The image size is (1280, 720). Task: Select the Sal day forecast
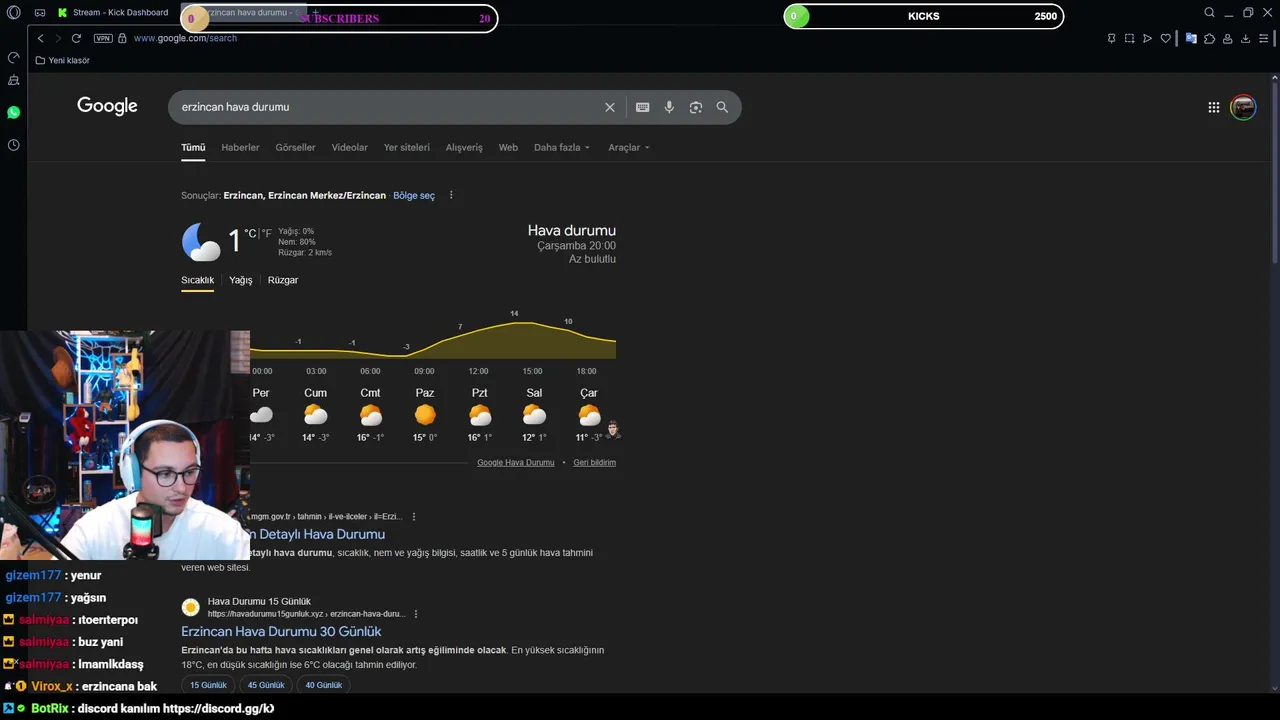(534, 415)
